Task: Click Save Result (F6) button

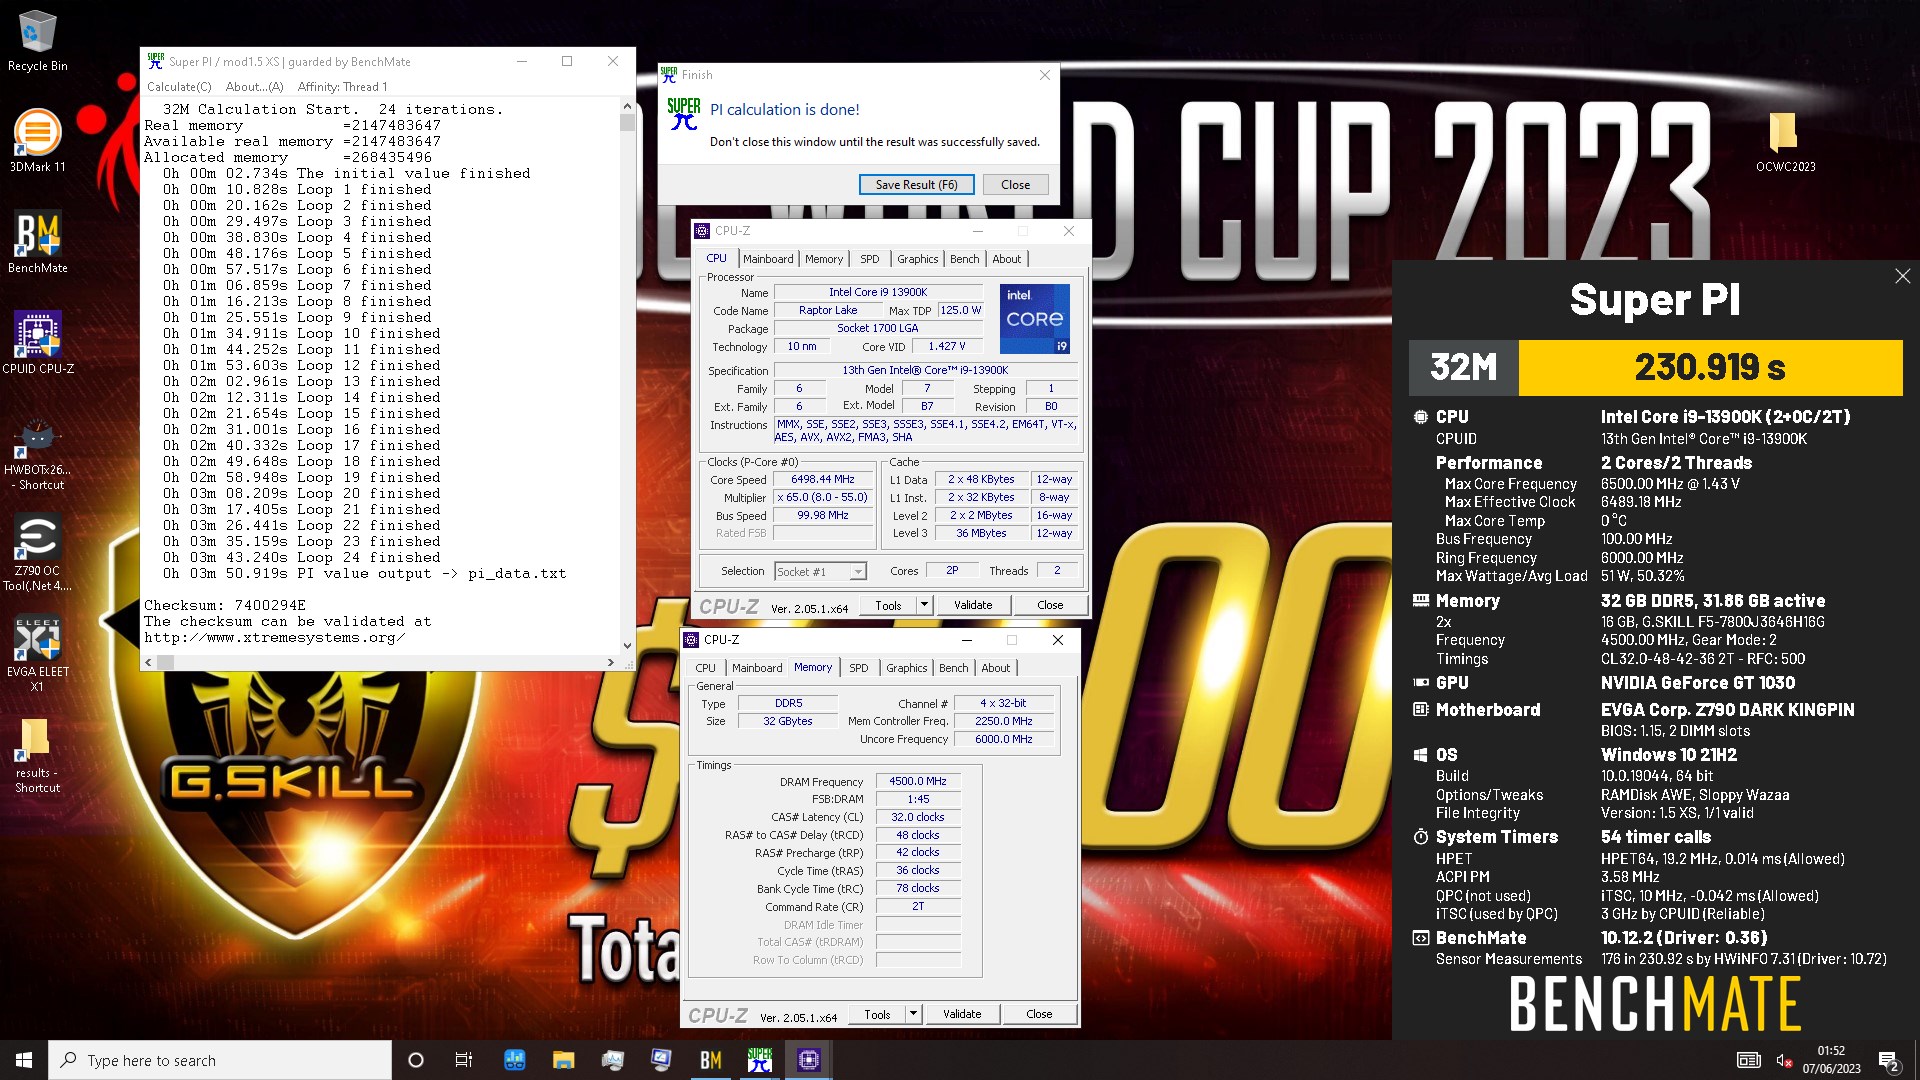Action: 916,185
